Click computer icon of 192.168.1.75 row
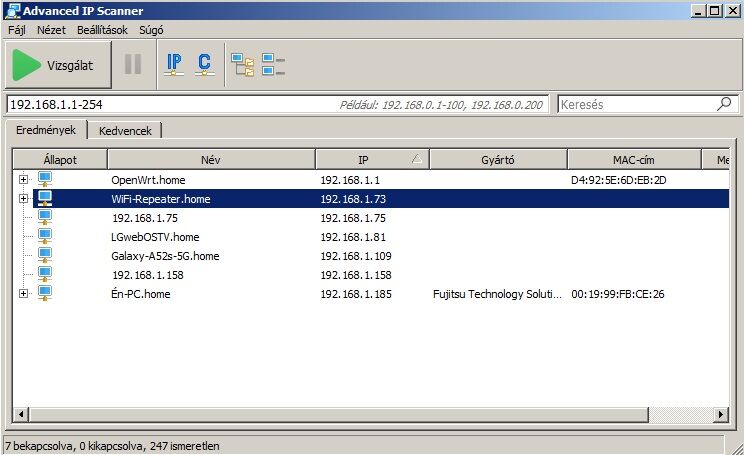The image size is (744, 455). (x=45, y=217)
